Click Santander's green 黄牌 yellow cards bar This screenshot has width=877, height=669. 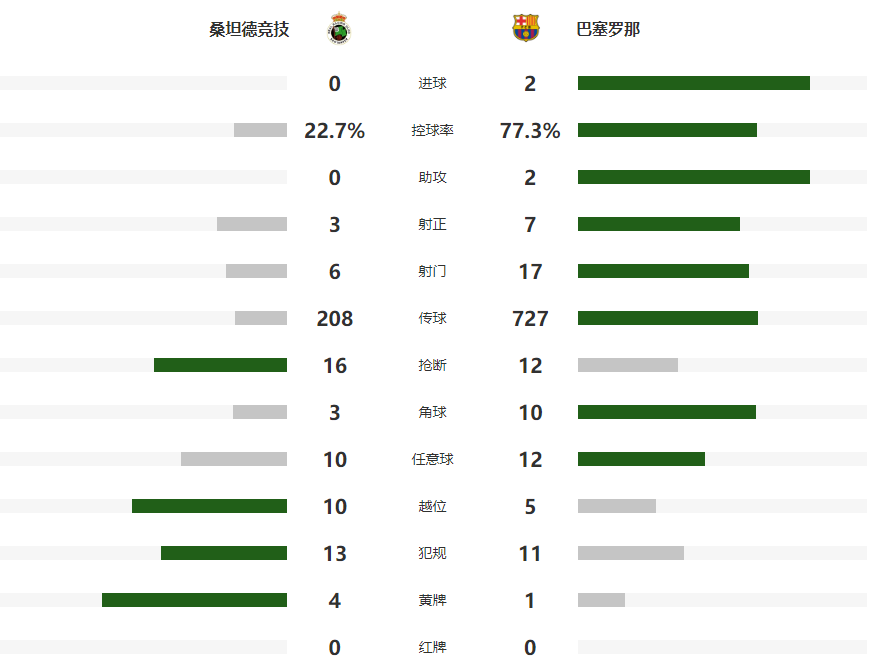[194, 600]
